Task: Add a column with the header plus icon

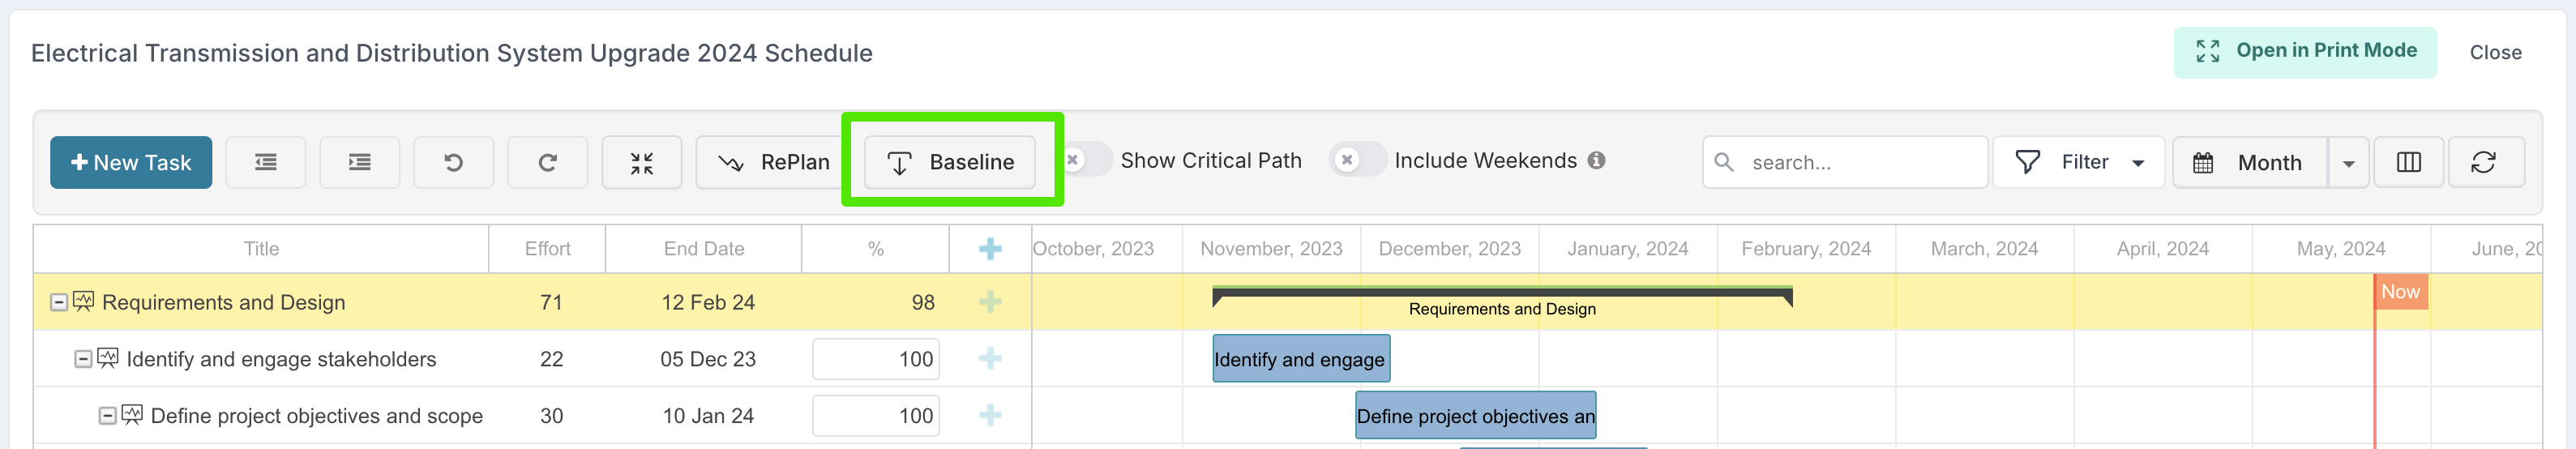Action: (990, 249)
